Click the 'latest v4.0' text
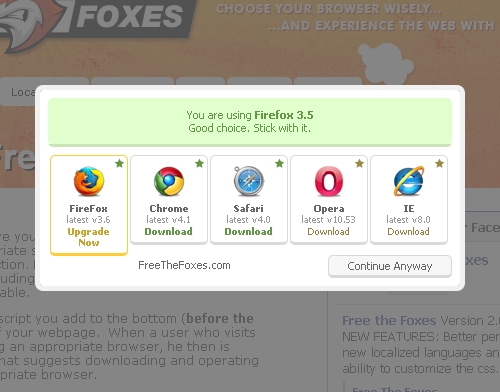The height and width of the screenshot is (392, 500). pos(249,220)
